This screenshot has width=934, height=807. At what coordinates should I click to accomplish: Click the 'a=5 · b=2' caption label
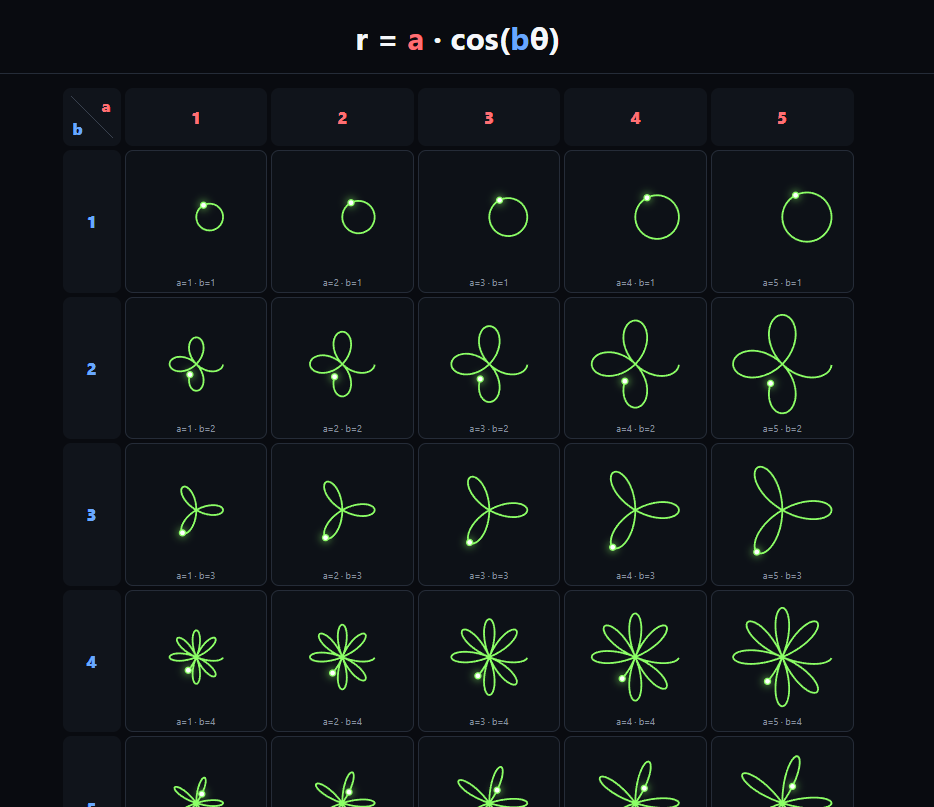tap(782, 429)
